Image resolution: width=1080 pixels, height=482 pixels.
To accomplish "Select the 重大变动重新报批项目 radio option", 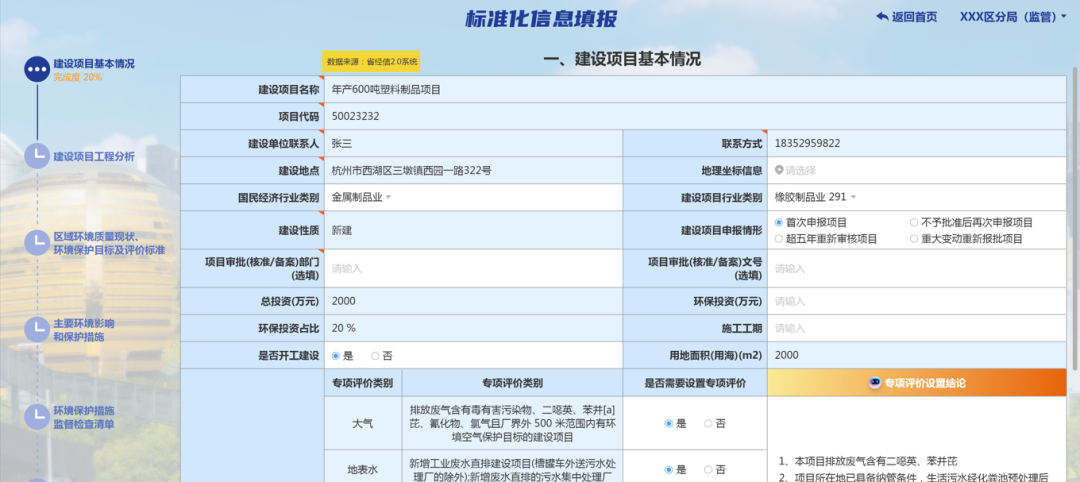I will coord(914,239).
